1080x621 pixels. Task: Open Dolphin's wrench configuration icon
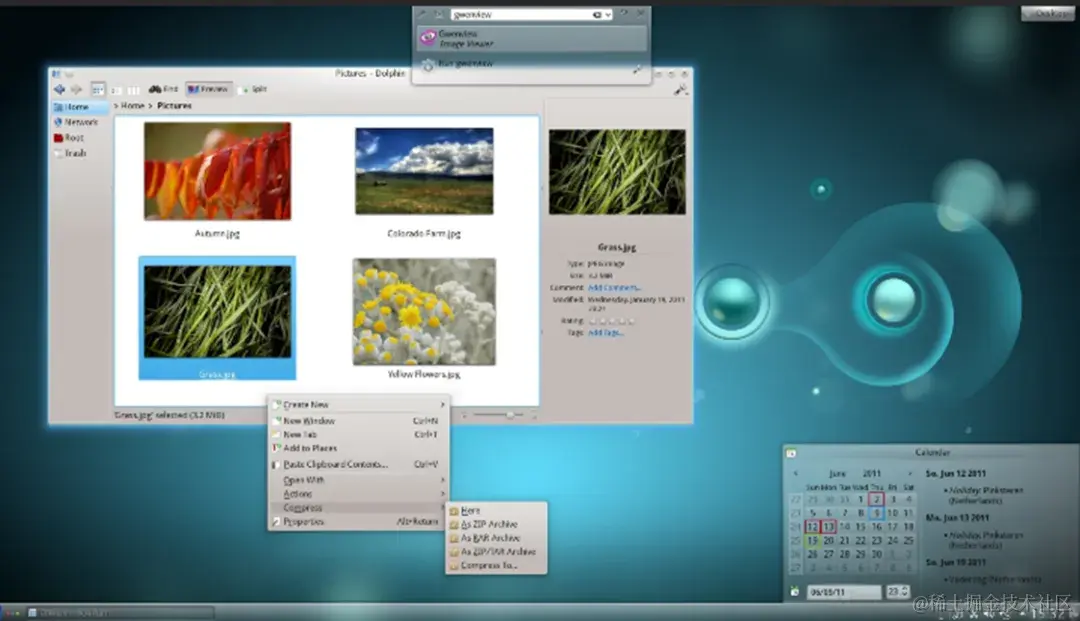click(x=681, y=90)
